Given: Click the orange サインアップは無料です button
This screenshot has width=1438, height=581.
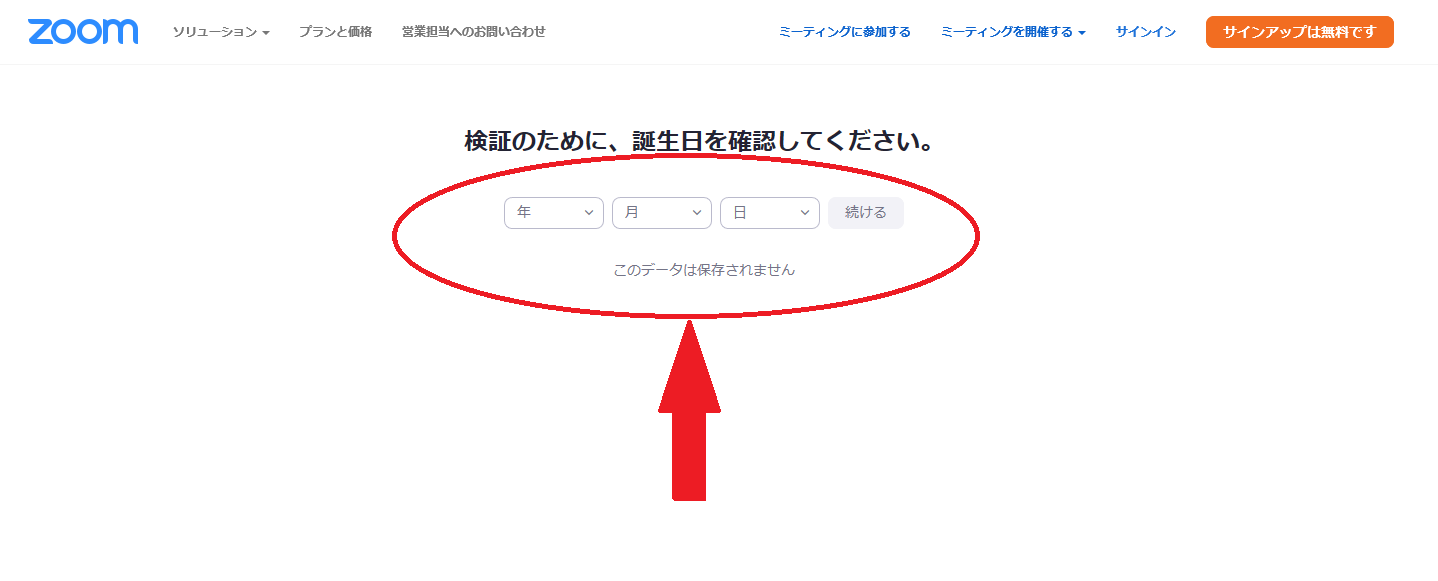Looking at the screenshot, I should [1300, 32].
